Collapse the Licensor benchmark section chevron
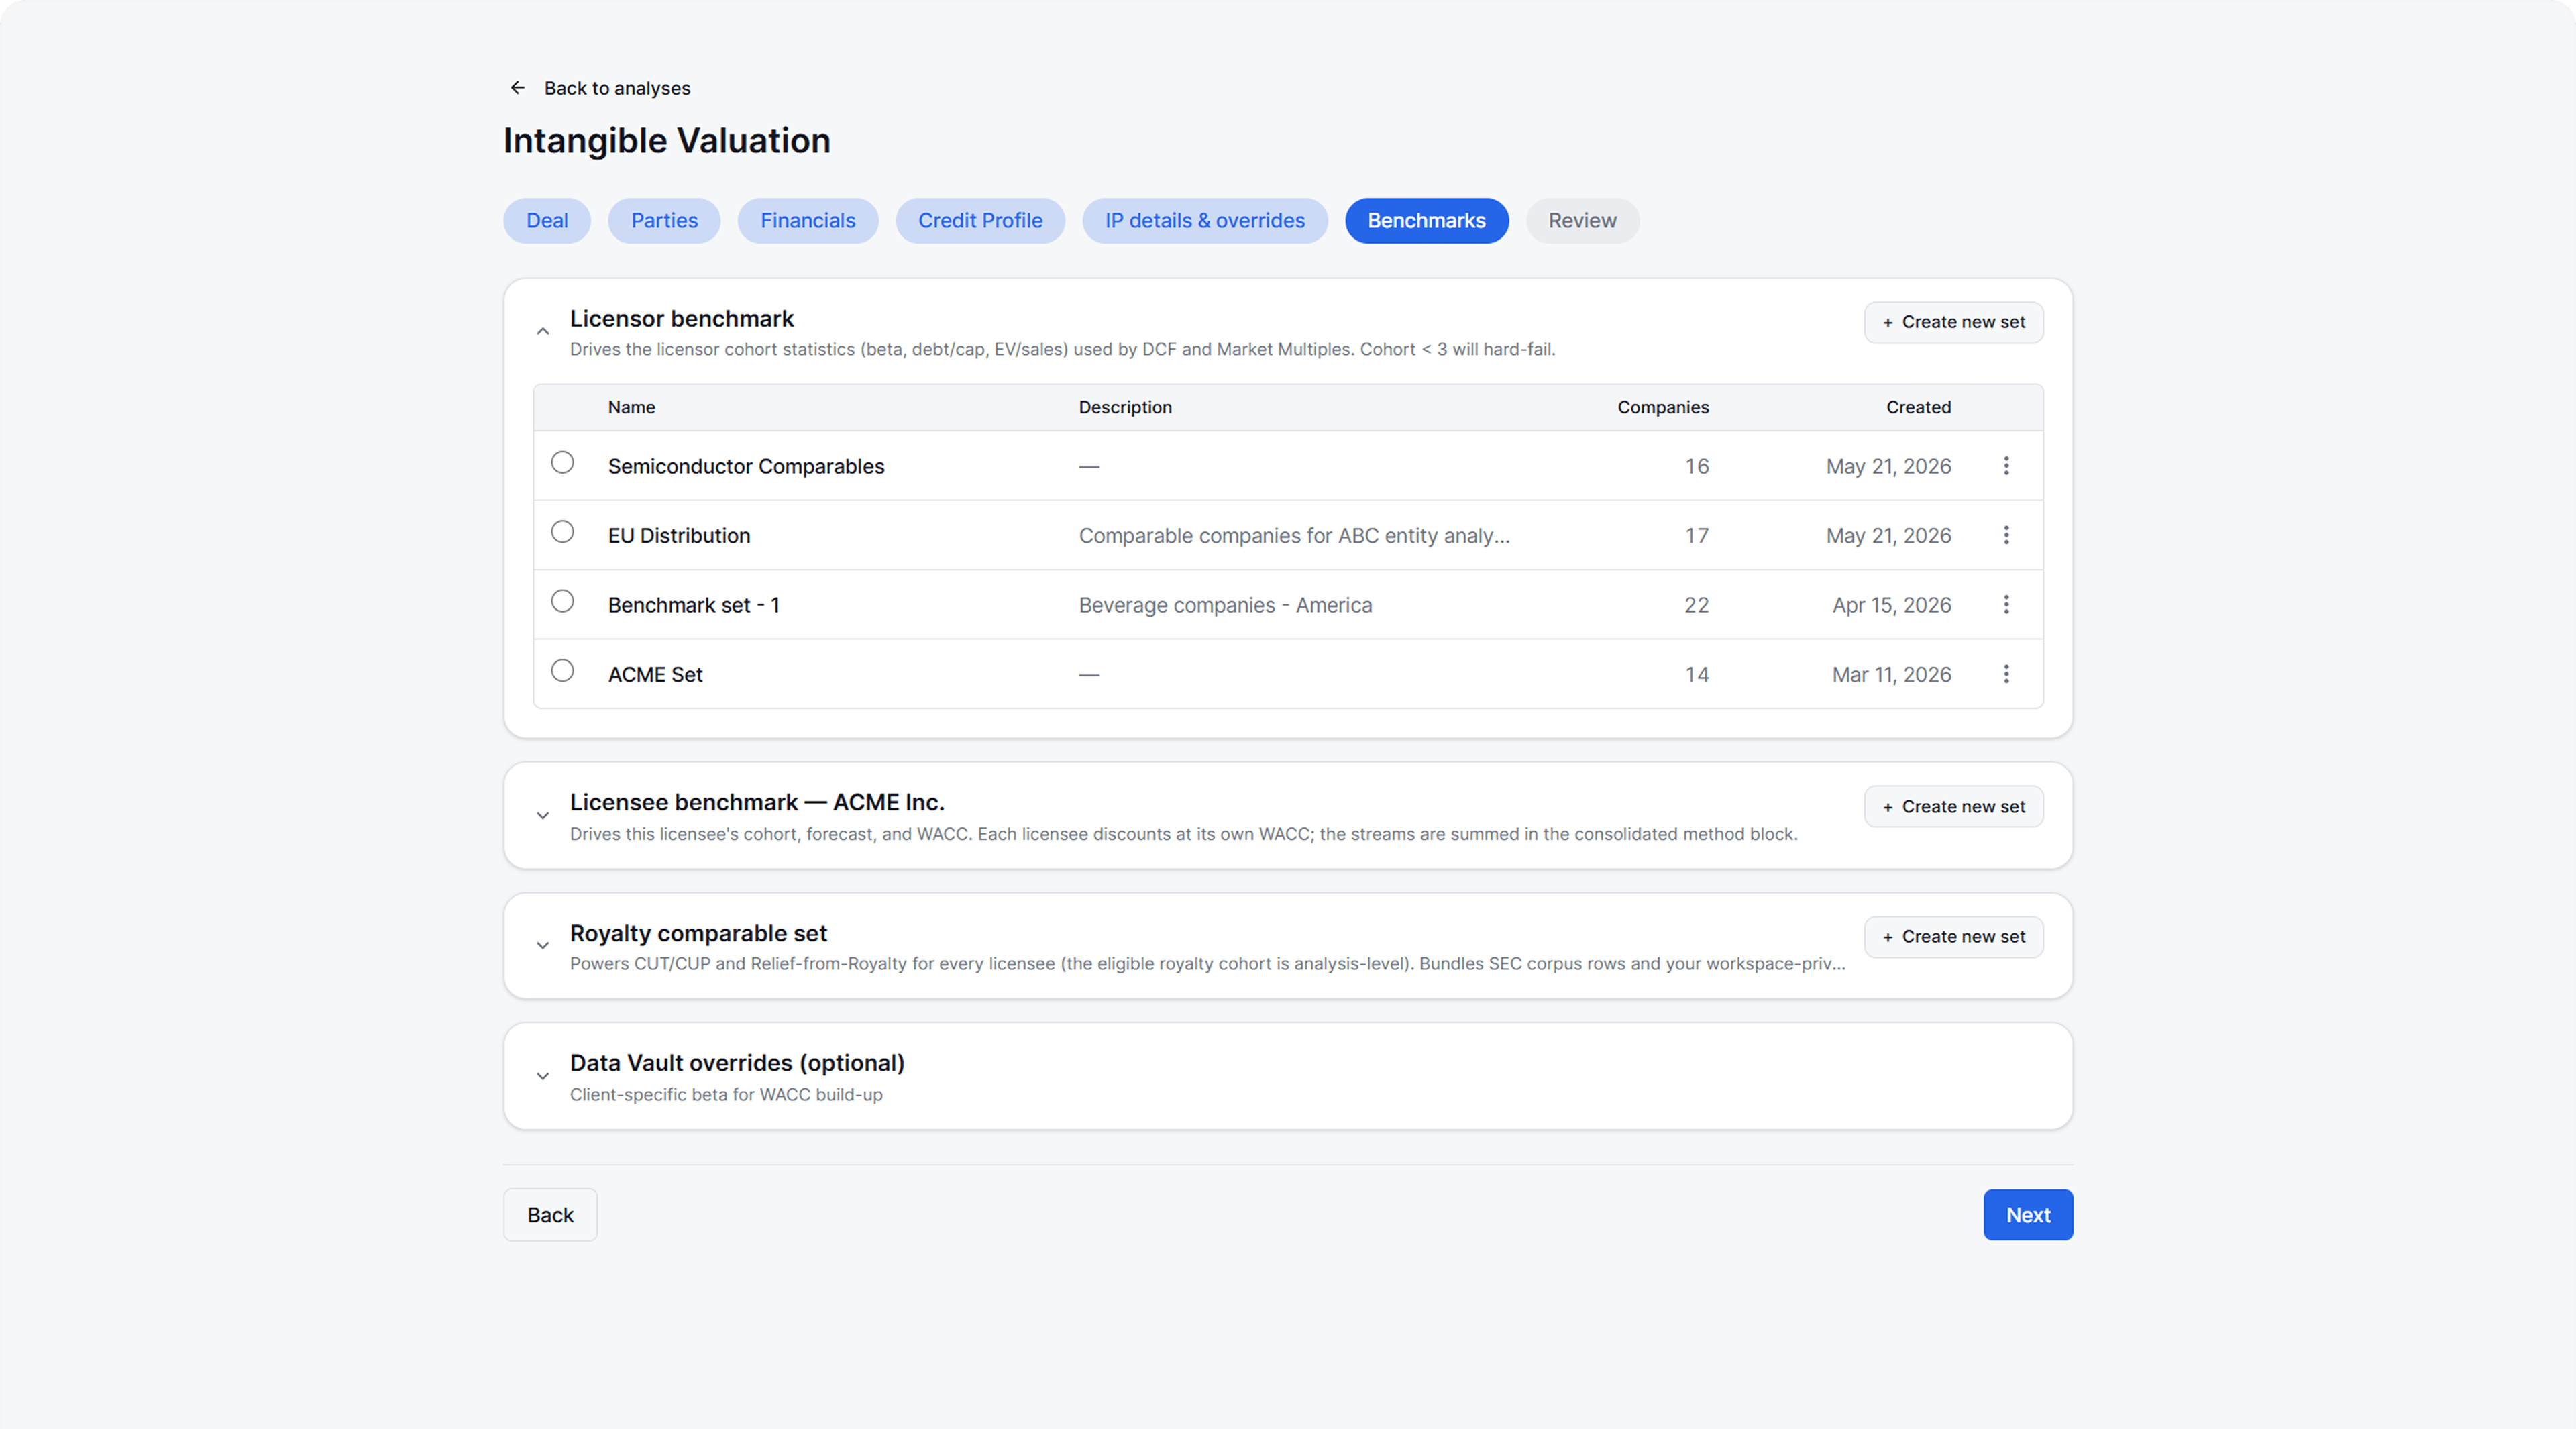2576x1429 pixels. 543,331
